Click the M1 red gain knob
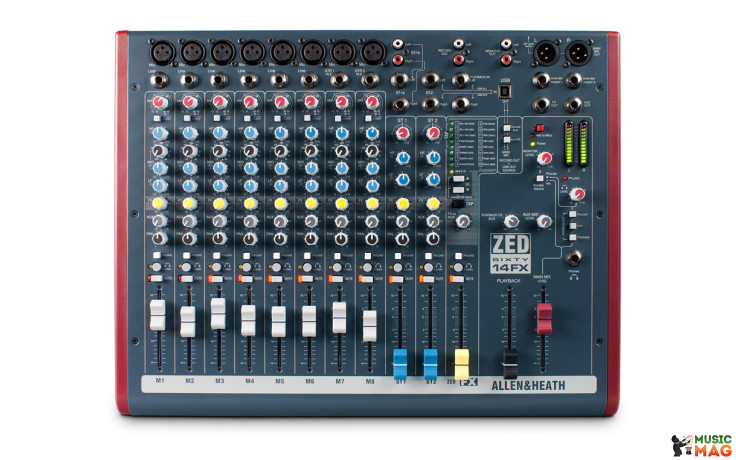This screenshot has width=736, height=460. [x=160, y=102]
